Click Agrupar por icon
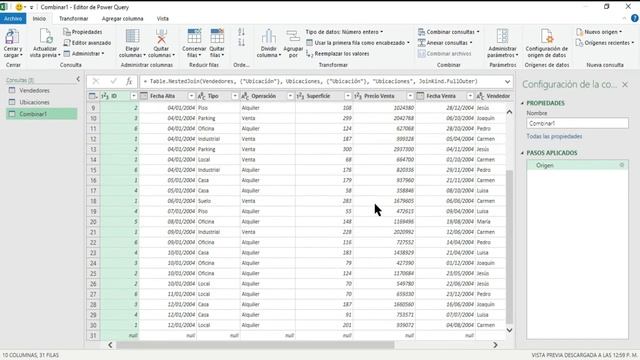Image resolution: width=640 pixels, height=360 pixels. pos(293,36)
